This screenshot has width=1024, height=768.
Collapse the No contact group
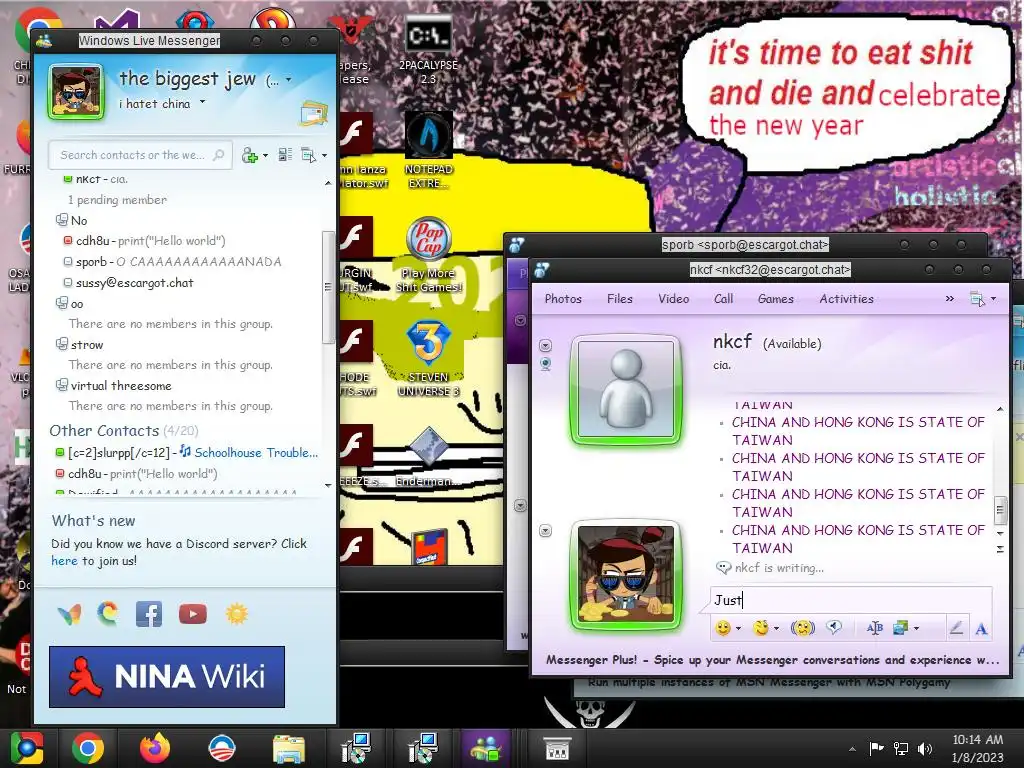pyautogui.click(x=61, y=220)
